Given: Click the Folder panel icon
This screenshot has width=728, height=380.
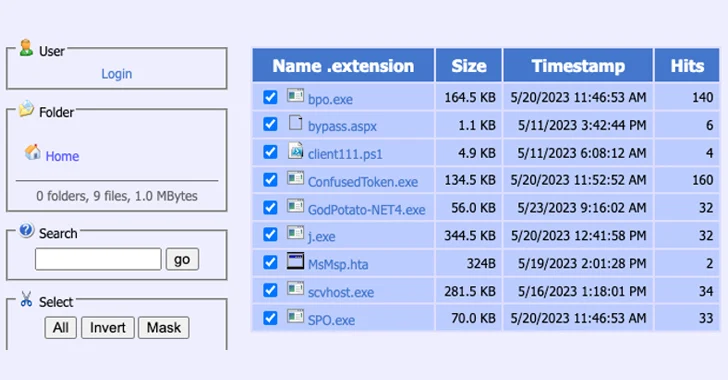Looking at the screenshot, I should pyautogui.click(x=26, y=109).
